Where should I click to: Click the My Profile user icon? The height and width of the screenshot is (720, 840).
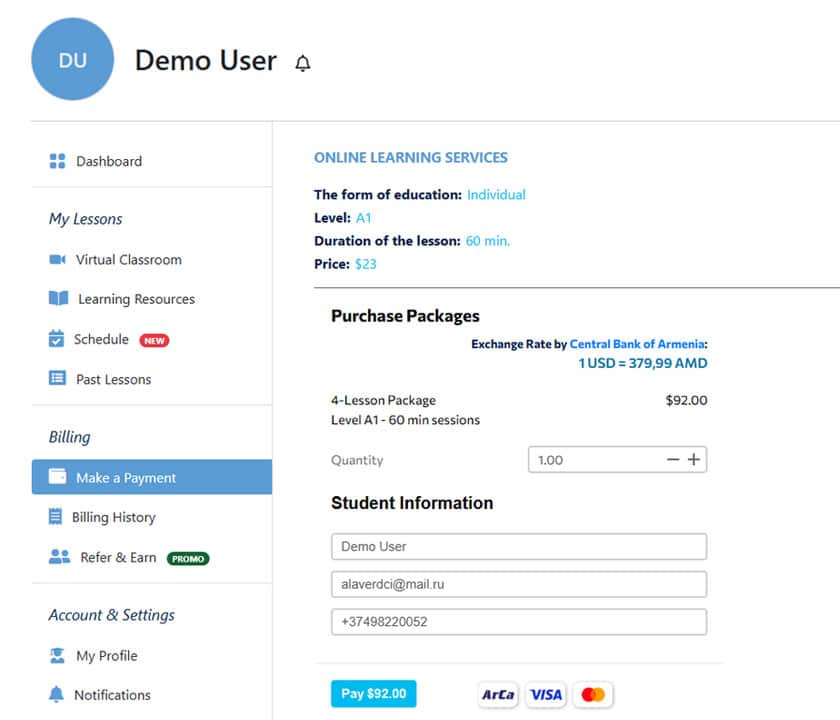[57, 656]
